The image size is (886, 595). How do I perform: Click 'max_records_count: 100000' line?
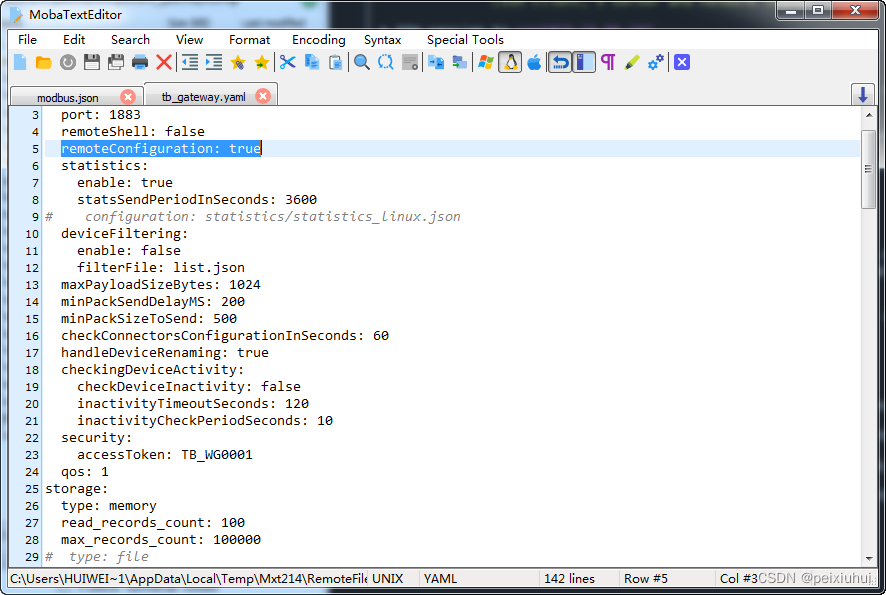(x=160, y=540)
